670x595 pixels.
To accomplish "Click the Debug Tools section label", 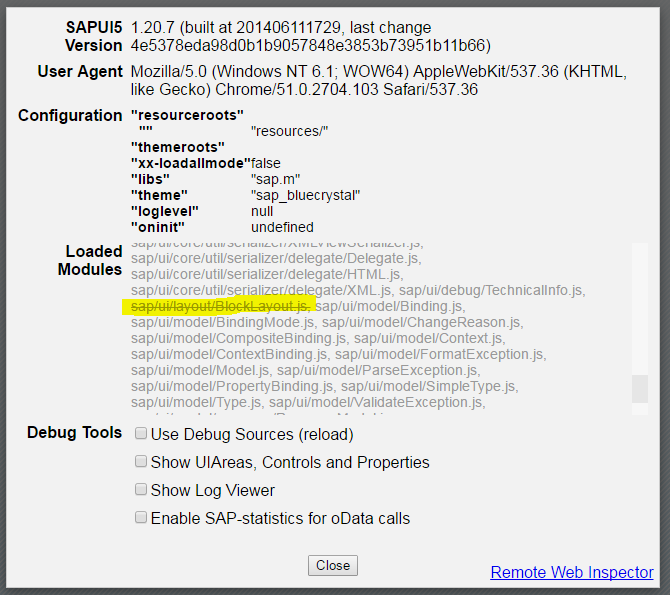I will pyautogui.click(x=74, y=433).
